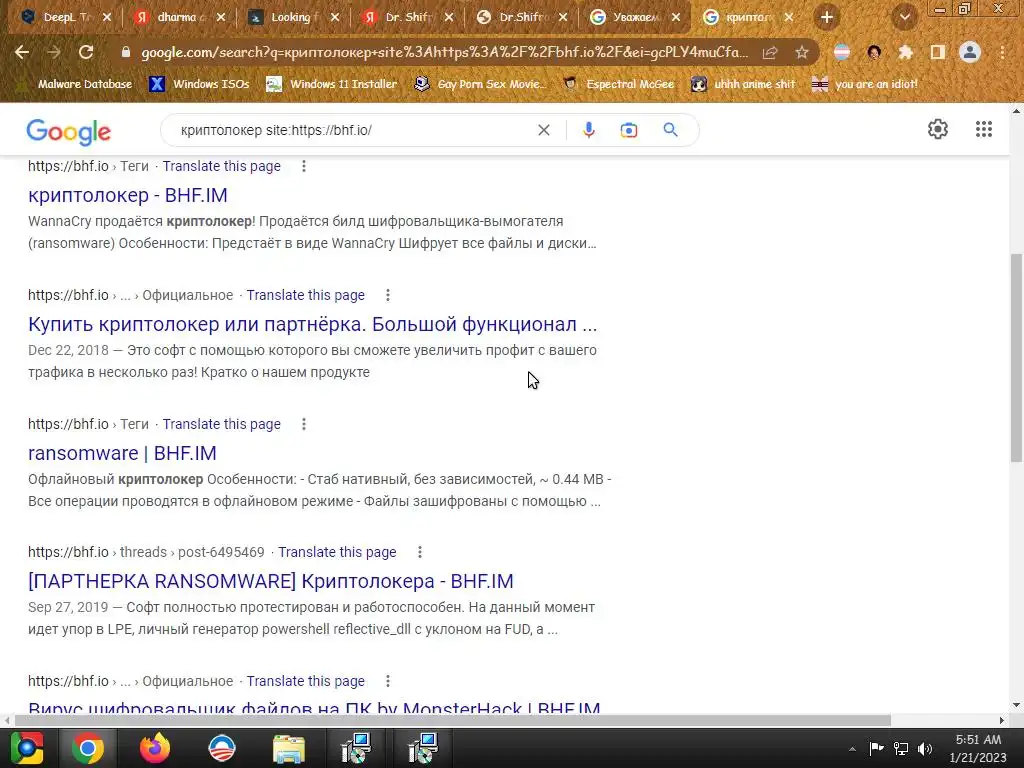Open the Купить криптолокер или партнёрка result
The height and width of the screenshot is (768, 1024).
click(312, 325)
